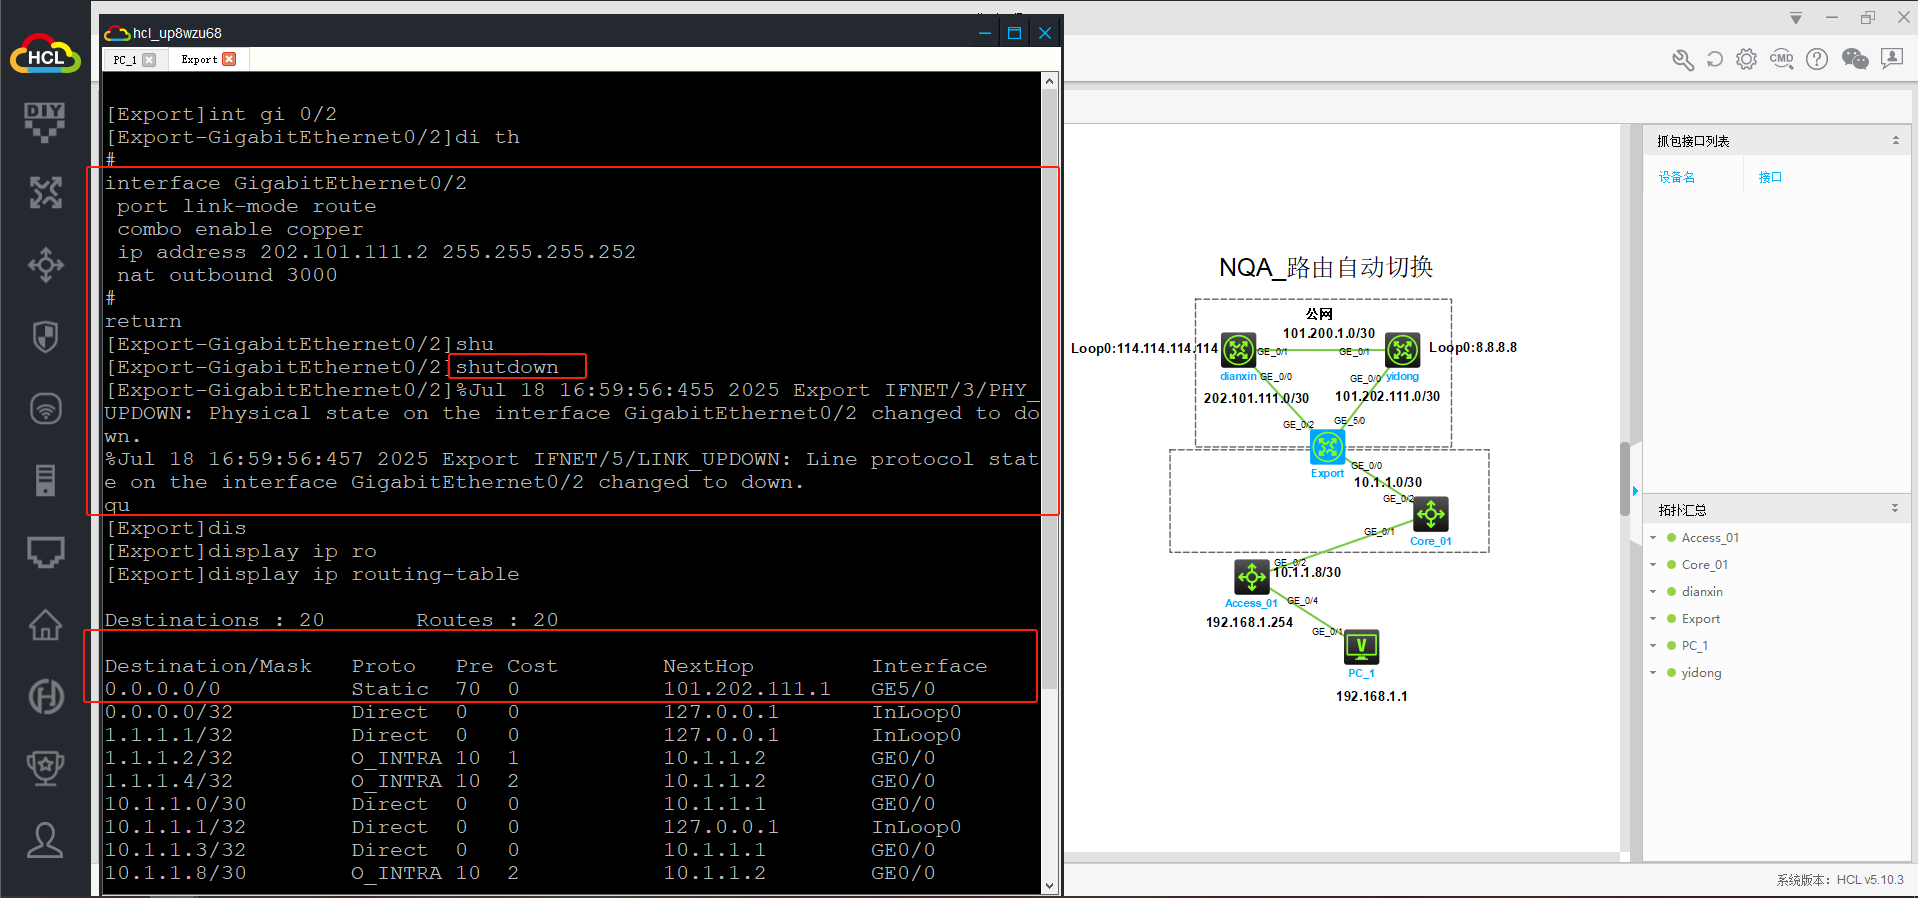Expand the PC_1 tree entry arrow
Image resolution: width=1918 pixels, height=898 pixels.
pyautogui.click(x=1653, y=646)
